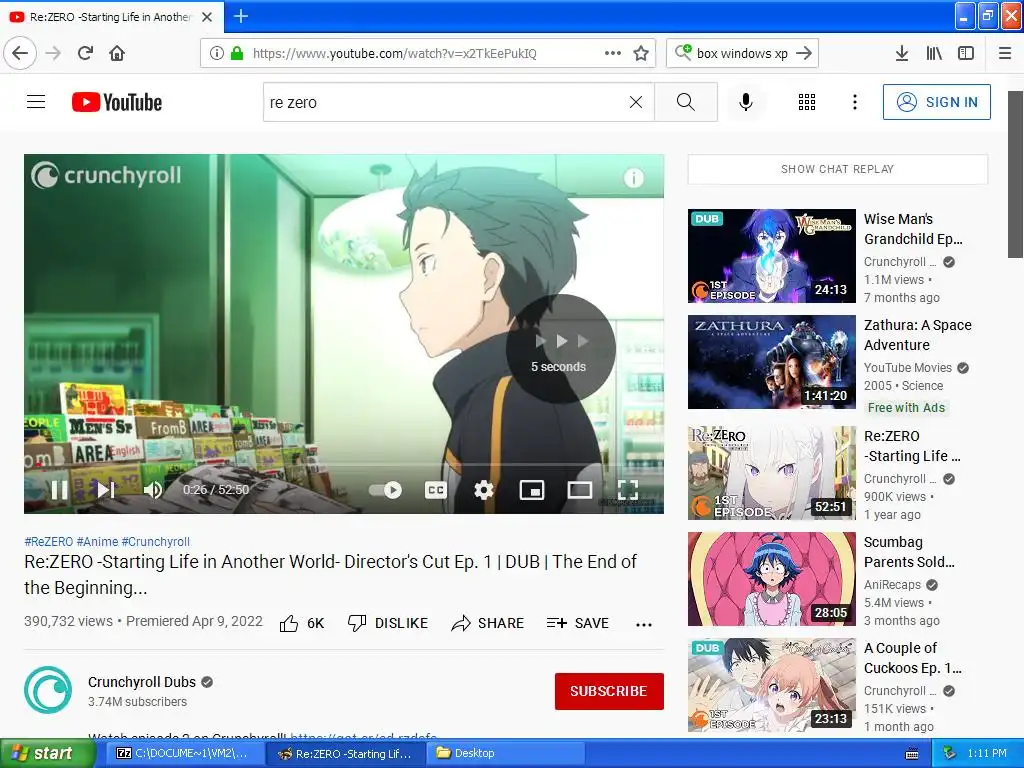Open YouTube apps grid icon

807,102
